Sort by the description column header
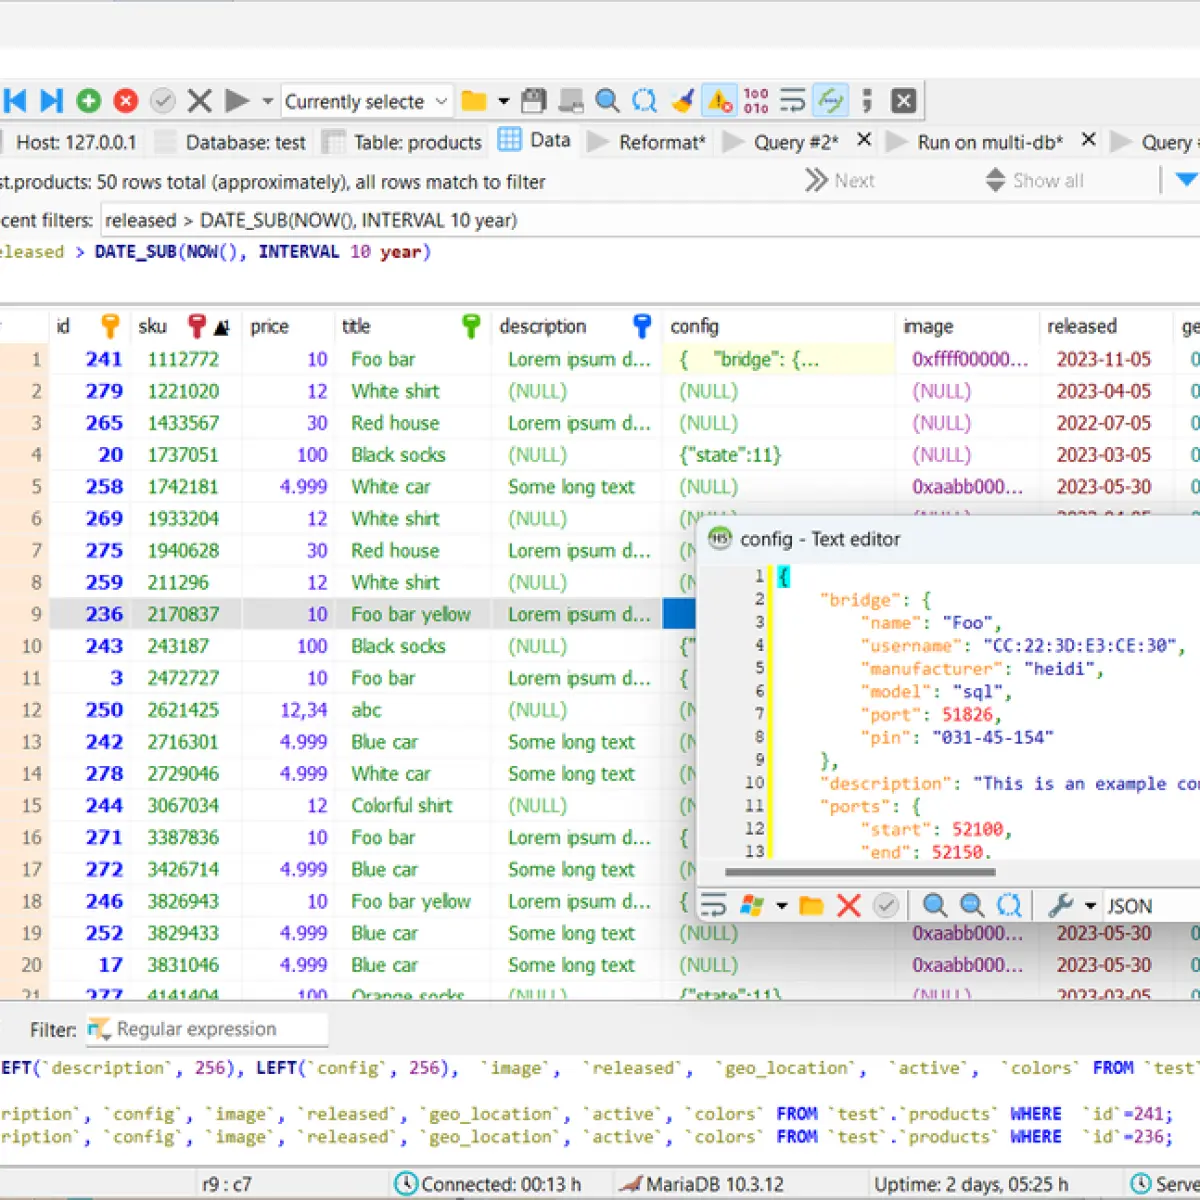The height and width of the screenshot is (1200, 1200). click(577, 326)
